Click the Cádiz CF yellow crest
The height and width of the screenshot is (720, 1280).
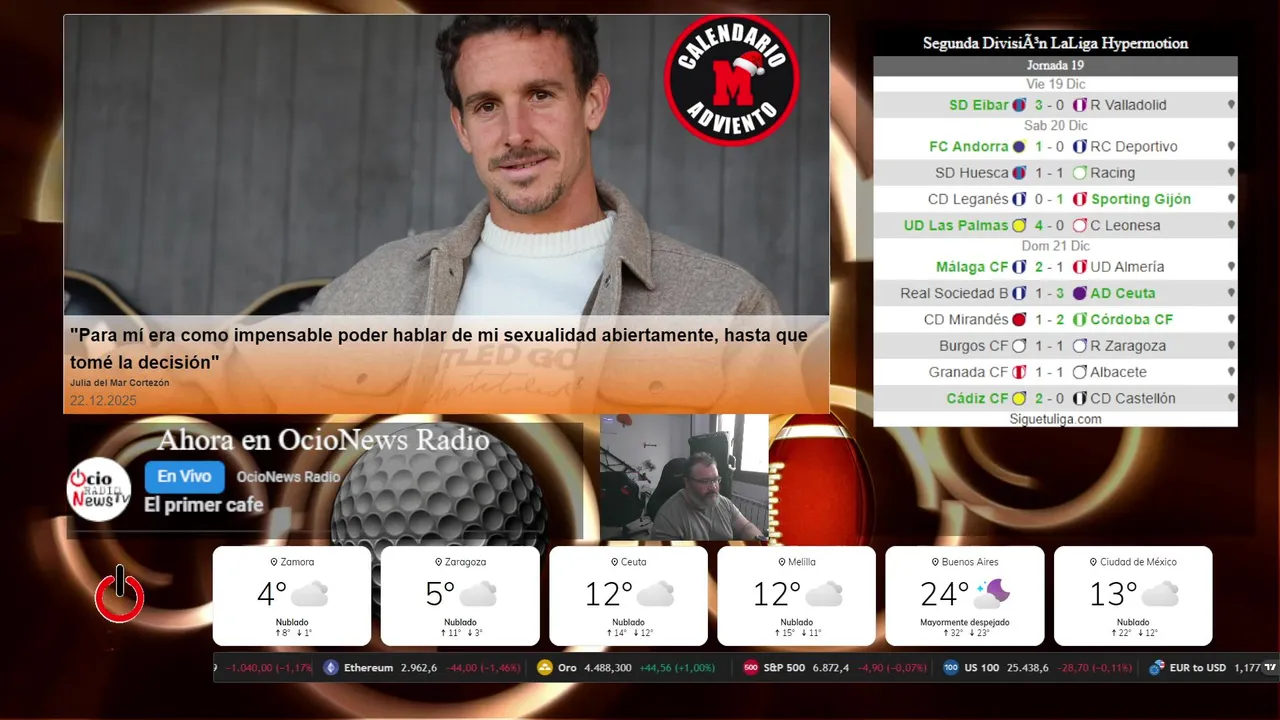click(x=1019, y=399)
